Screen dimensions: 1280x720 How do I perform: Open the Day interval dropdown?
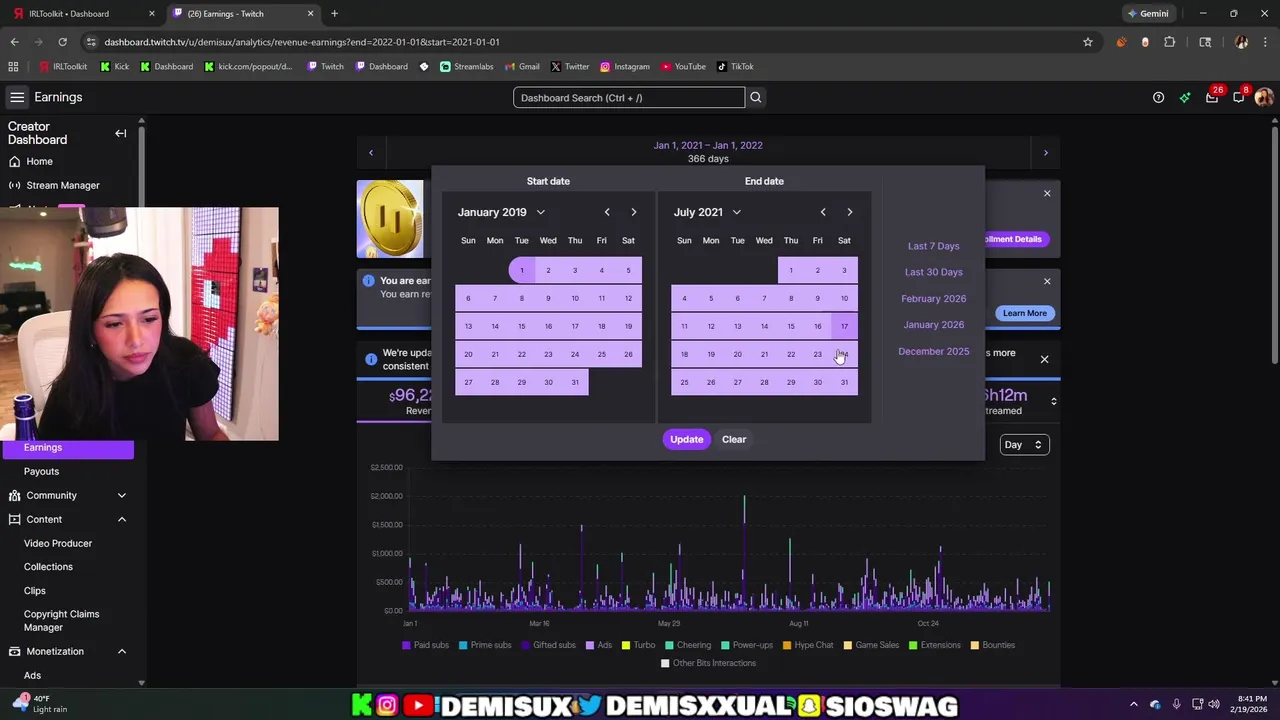[1024, 445]
